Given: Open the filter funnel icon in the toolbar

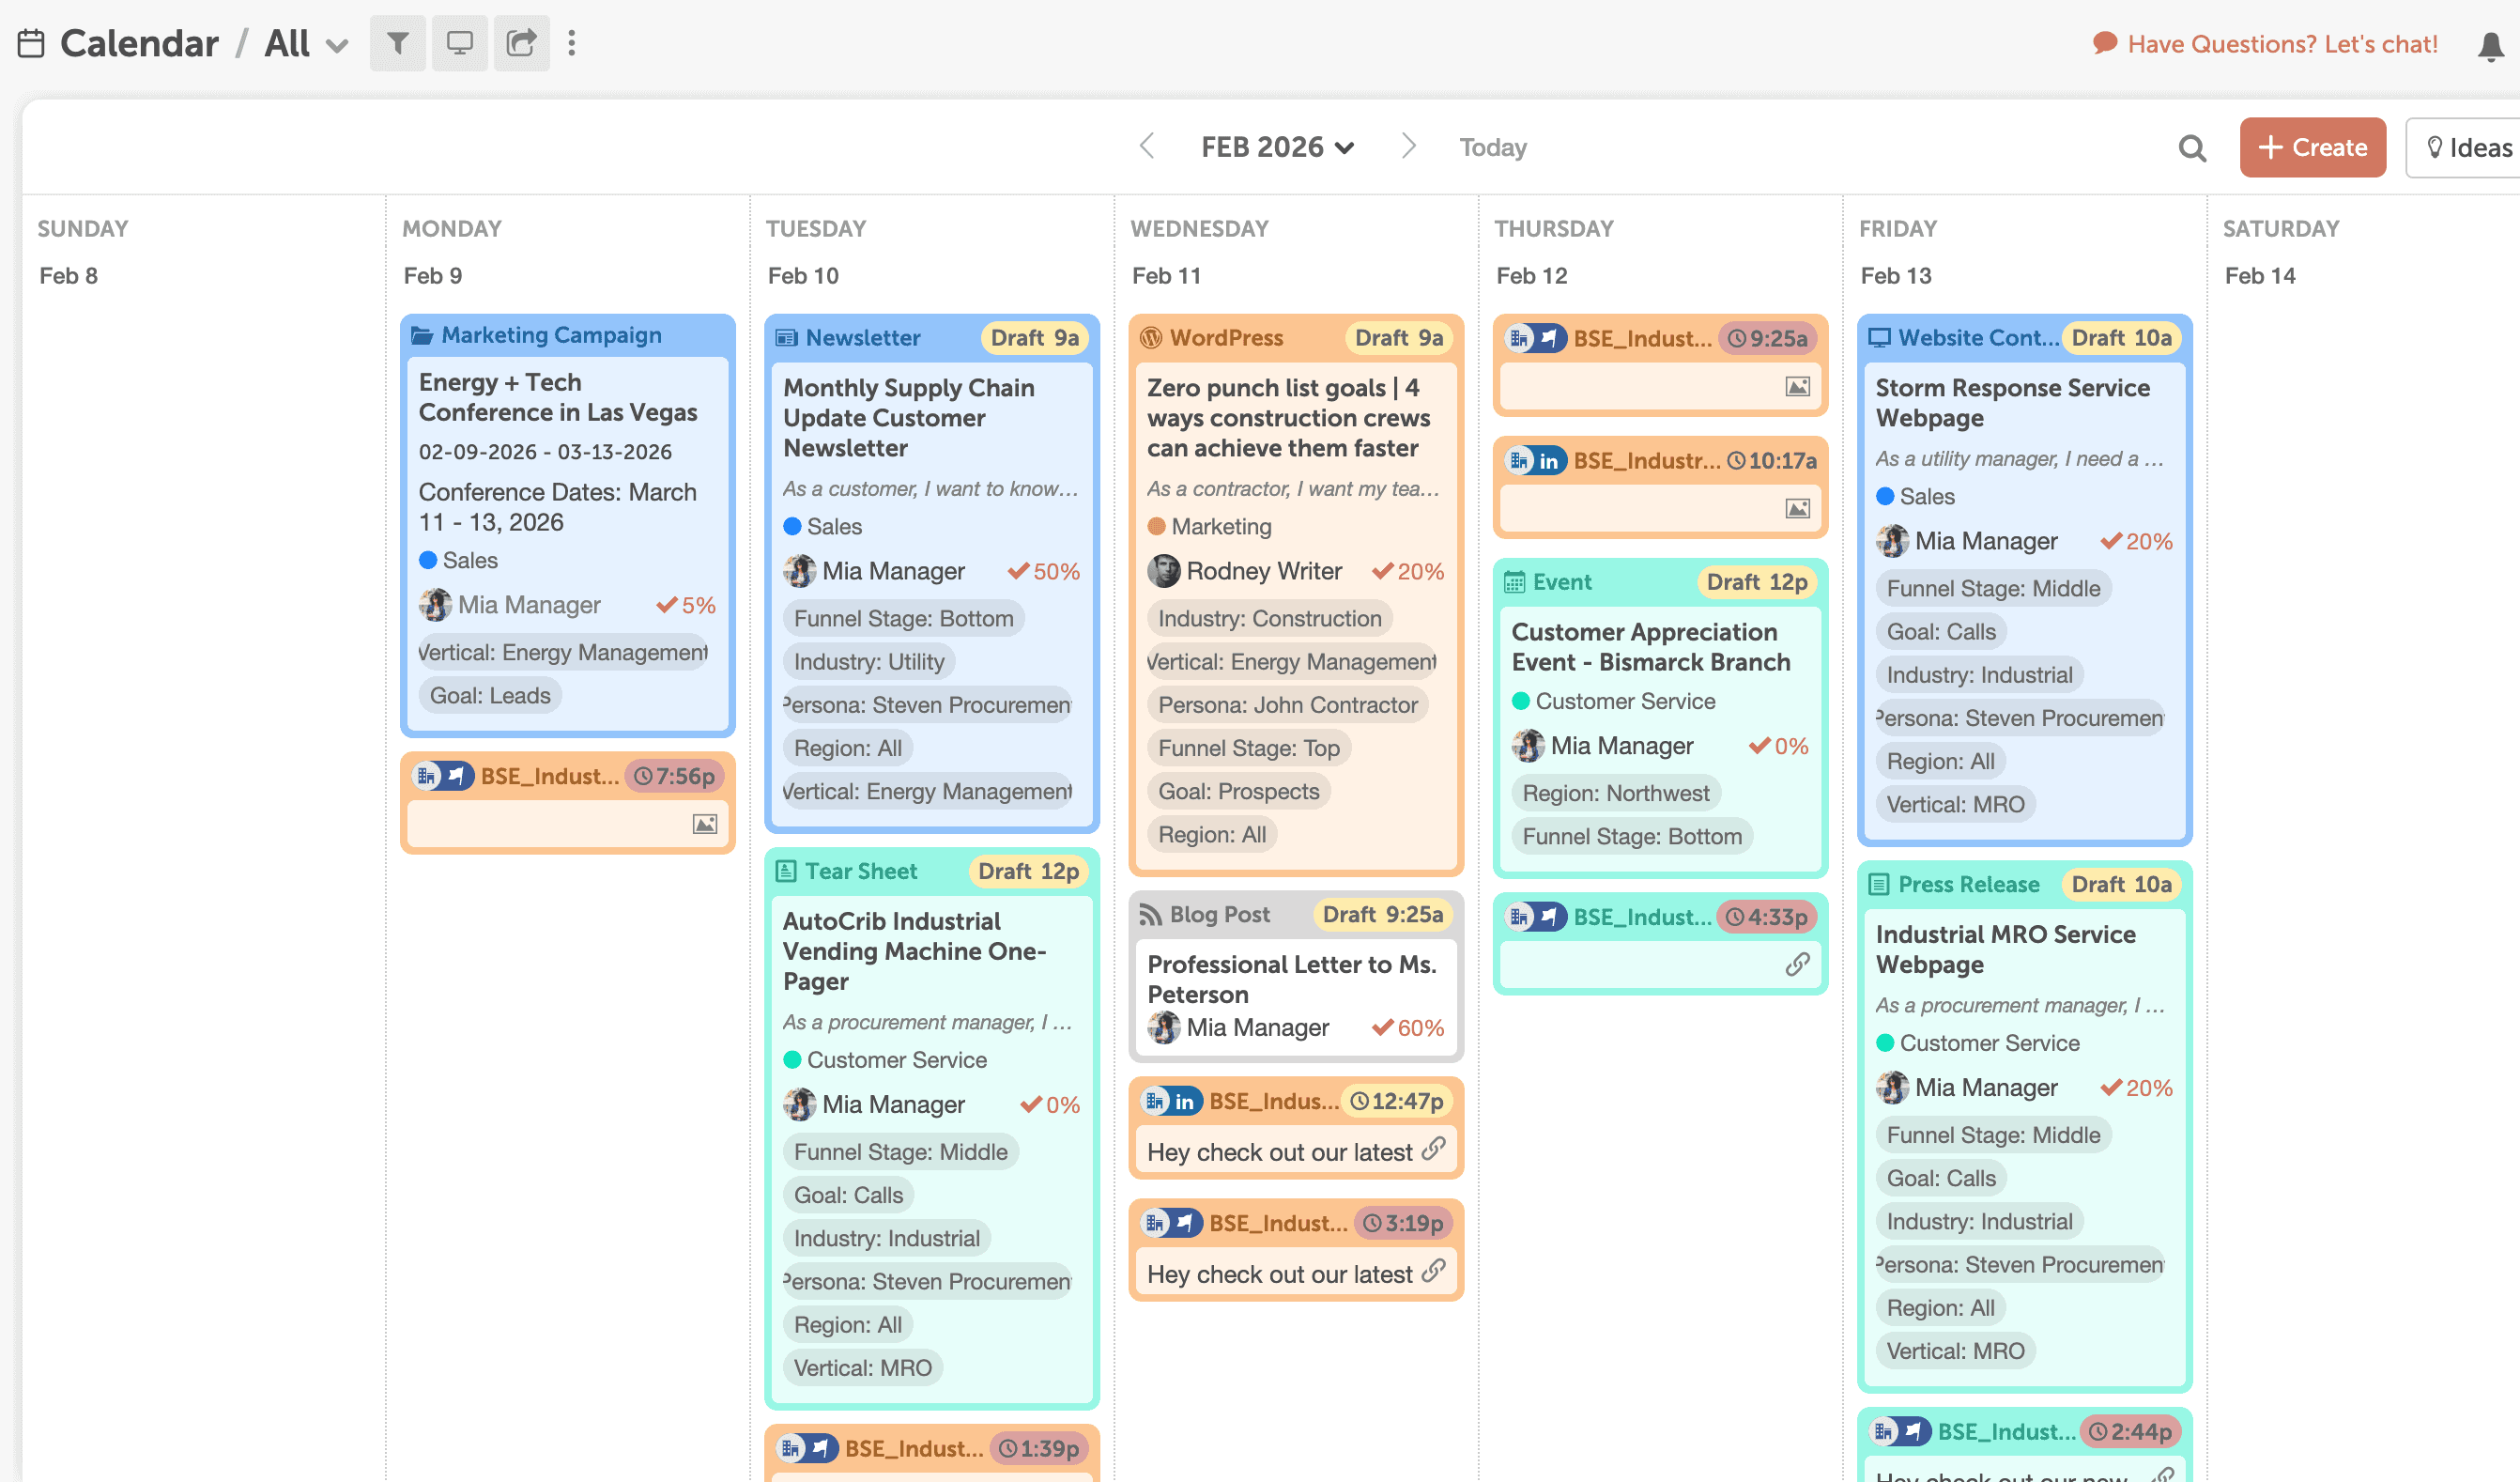Looking at the screenshot, I should click(x=398, y=43).
